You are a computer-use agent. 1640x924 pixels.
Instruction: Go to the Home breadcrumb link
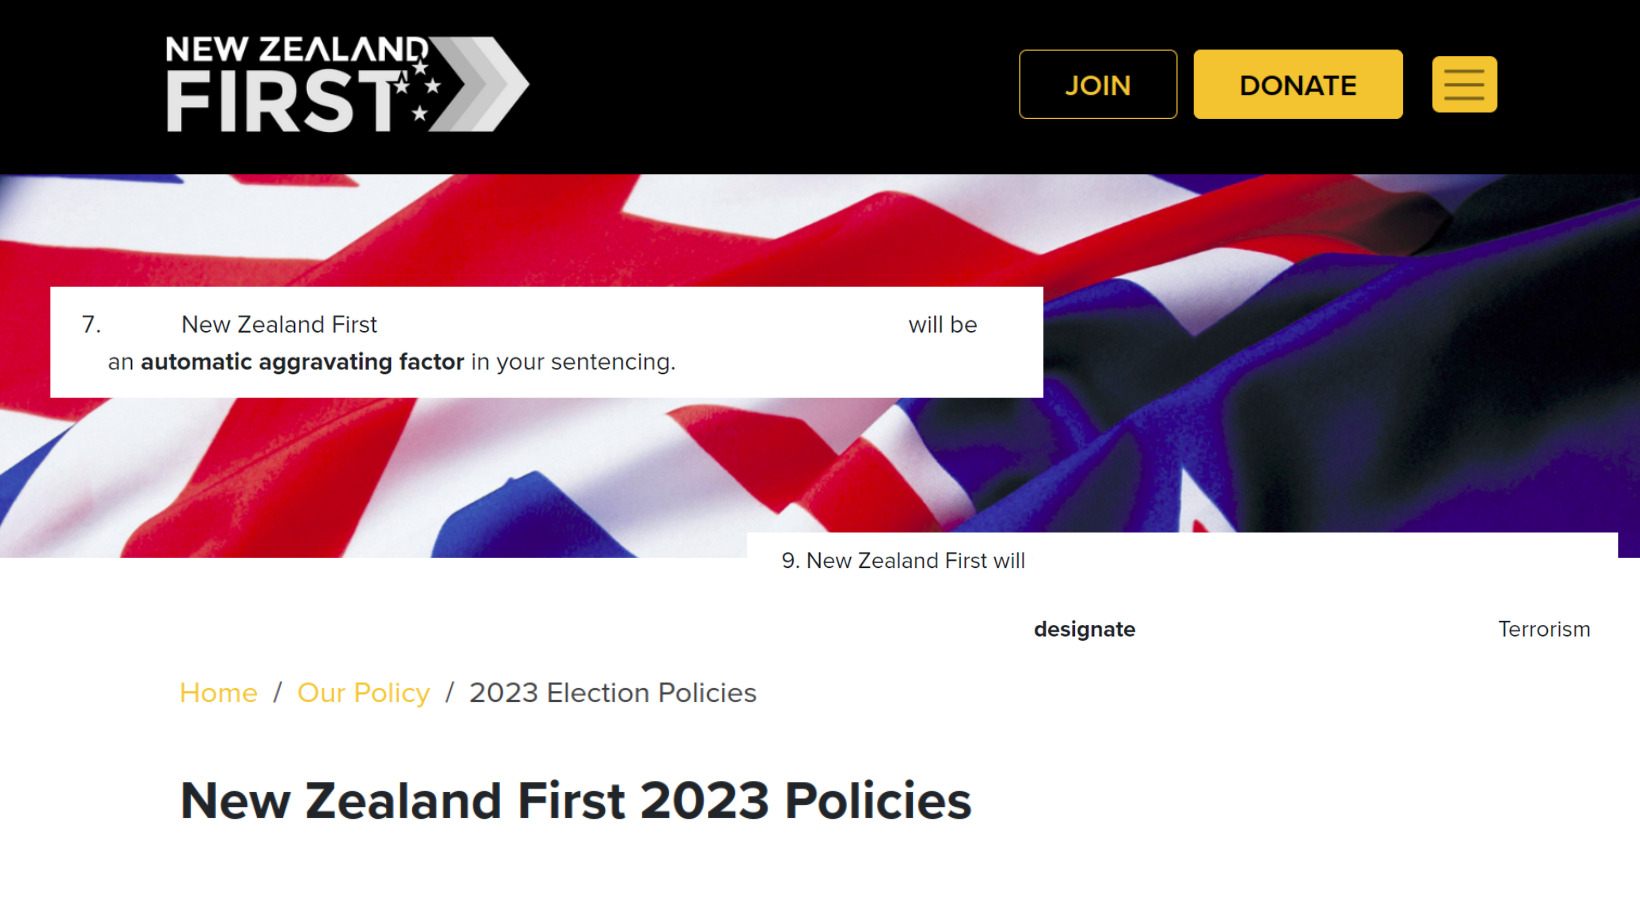tap(218, 693)
